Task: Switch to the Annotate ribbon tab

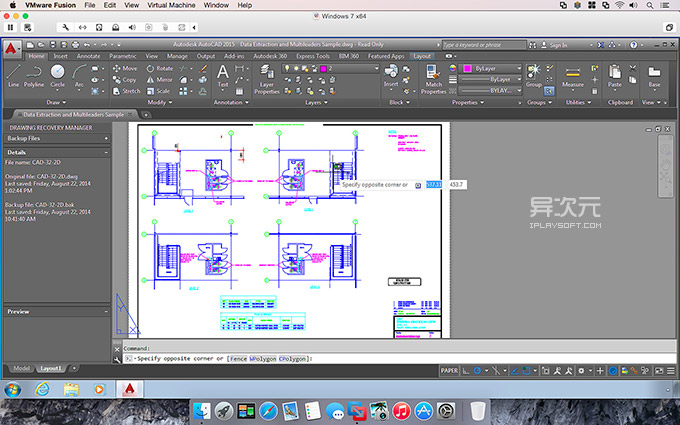Action: (x=88, y=56)
